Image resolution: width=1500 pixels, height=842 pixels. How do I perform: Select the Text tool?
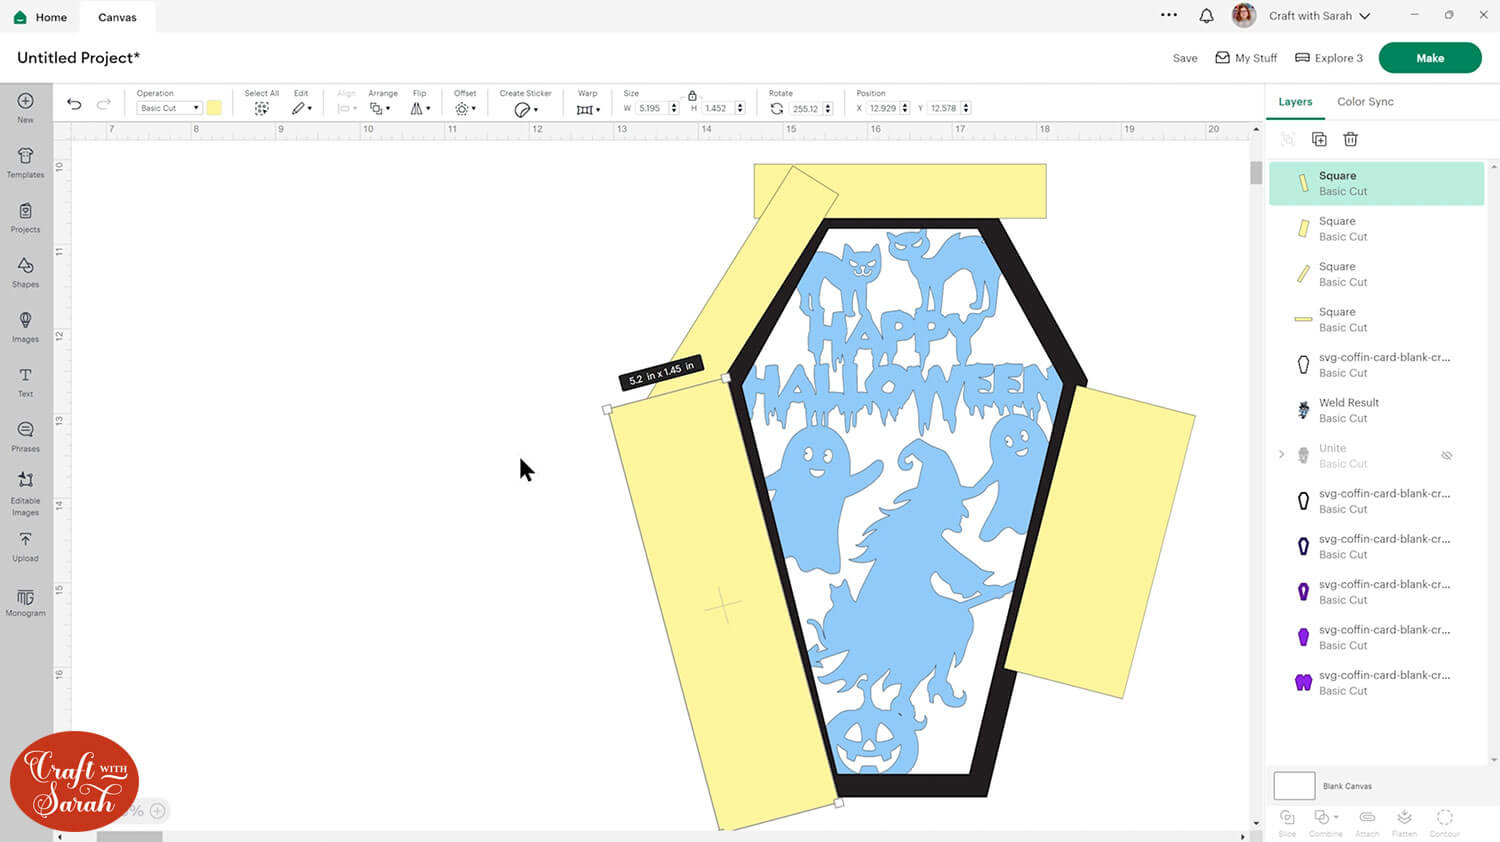(x=25, y=380)
